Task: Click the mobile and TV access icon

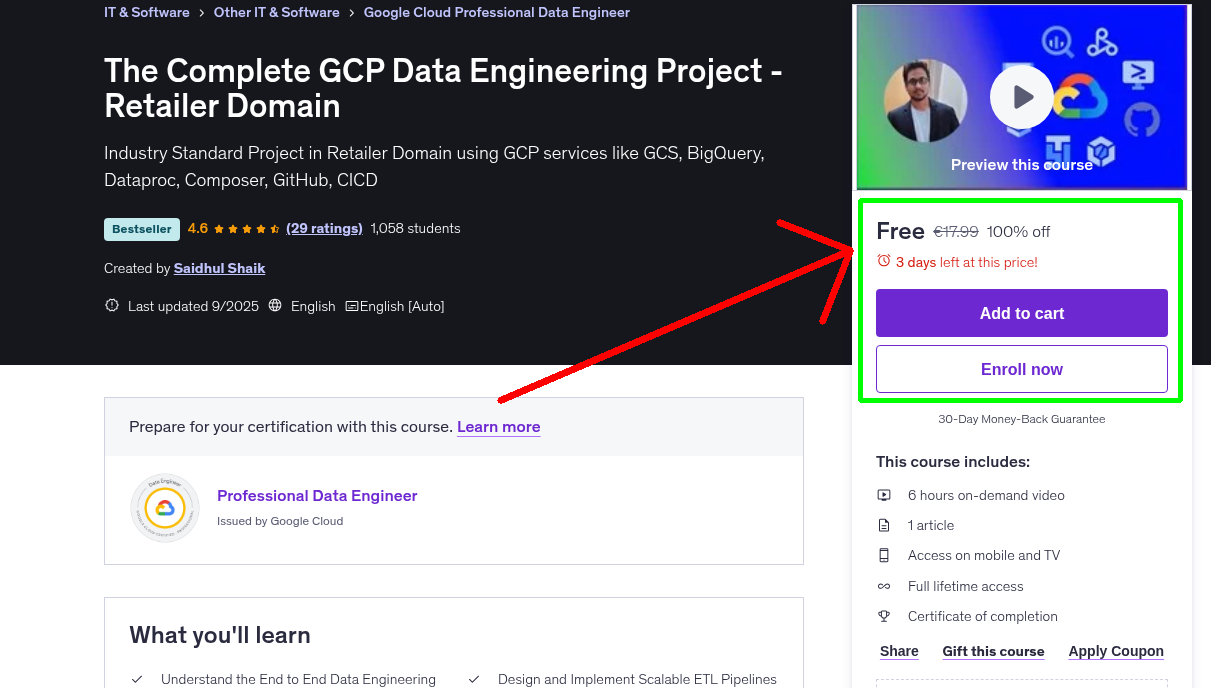Action: (884, 554)
